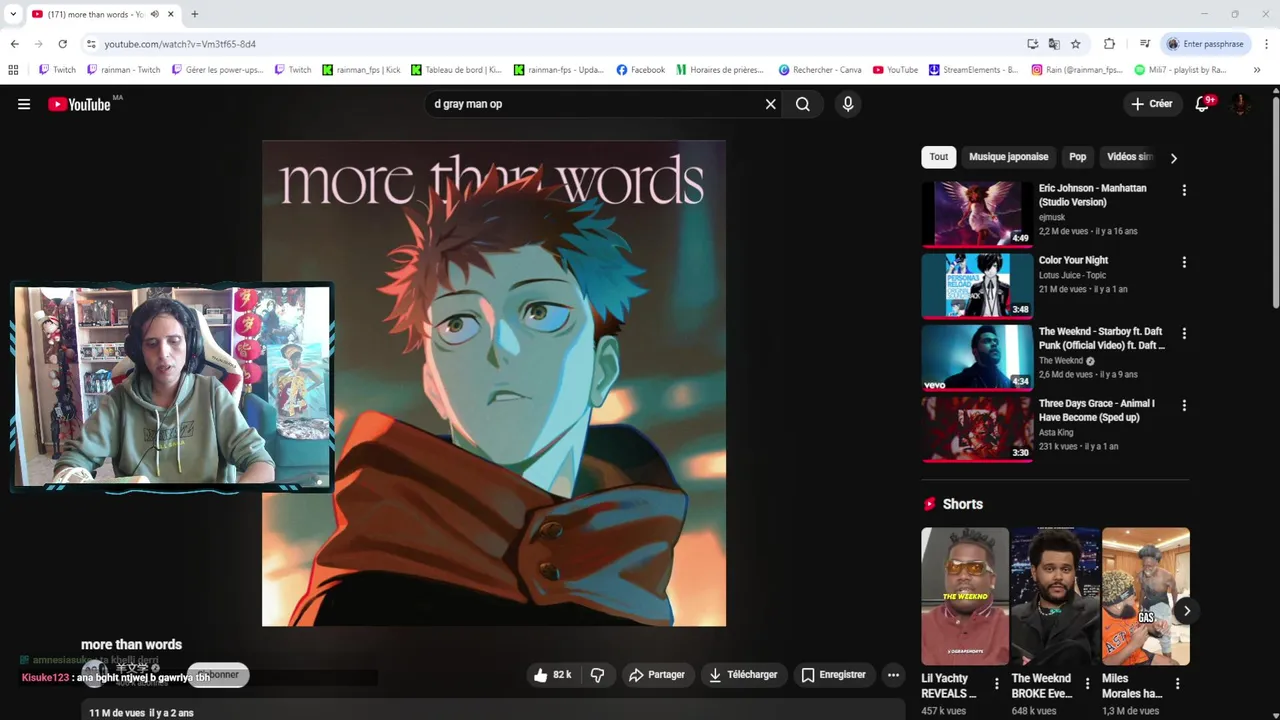The height and width of the screenshot is (720, 1280).
Task: Open the translate page icon
Action: pyautogui.click(x=1054, y=44)
